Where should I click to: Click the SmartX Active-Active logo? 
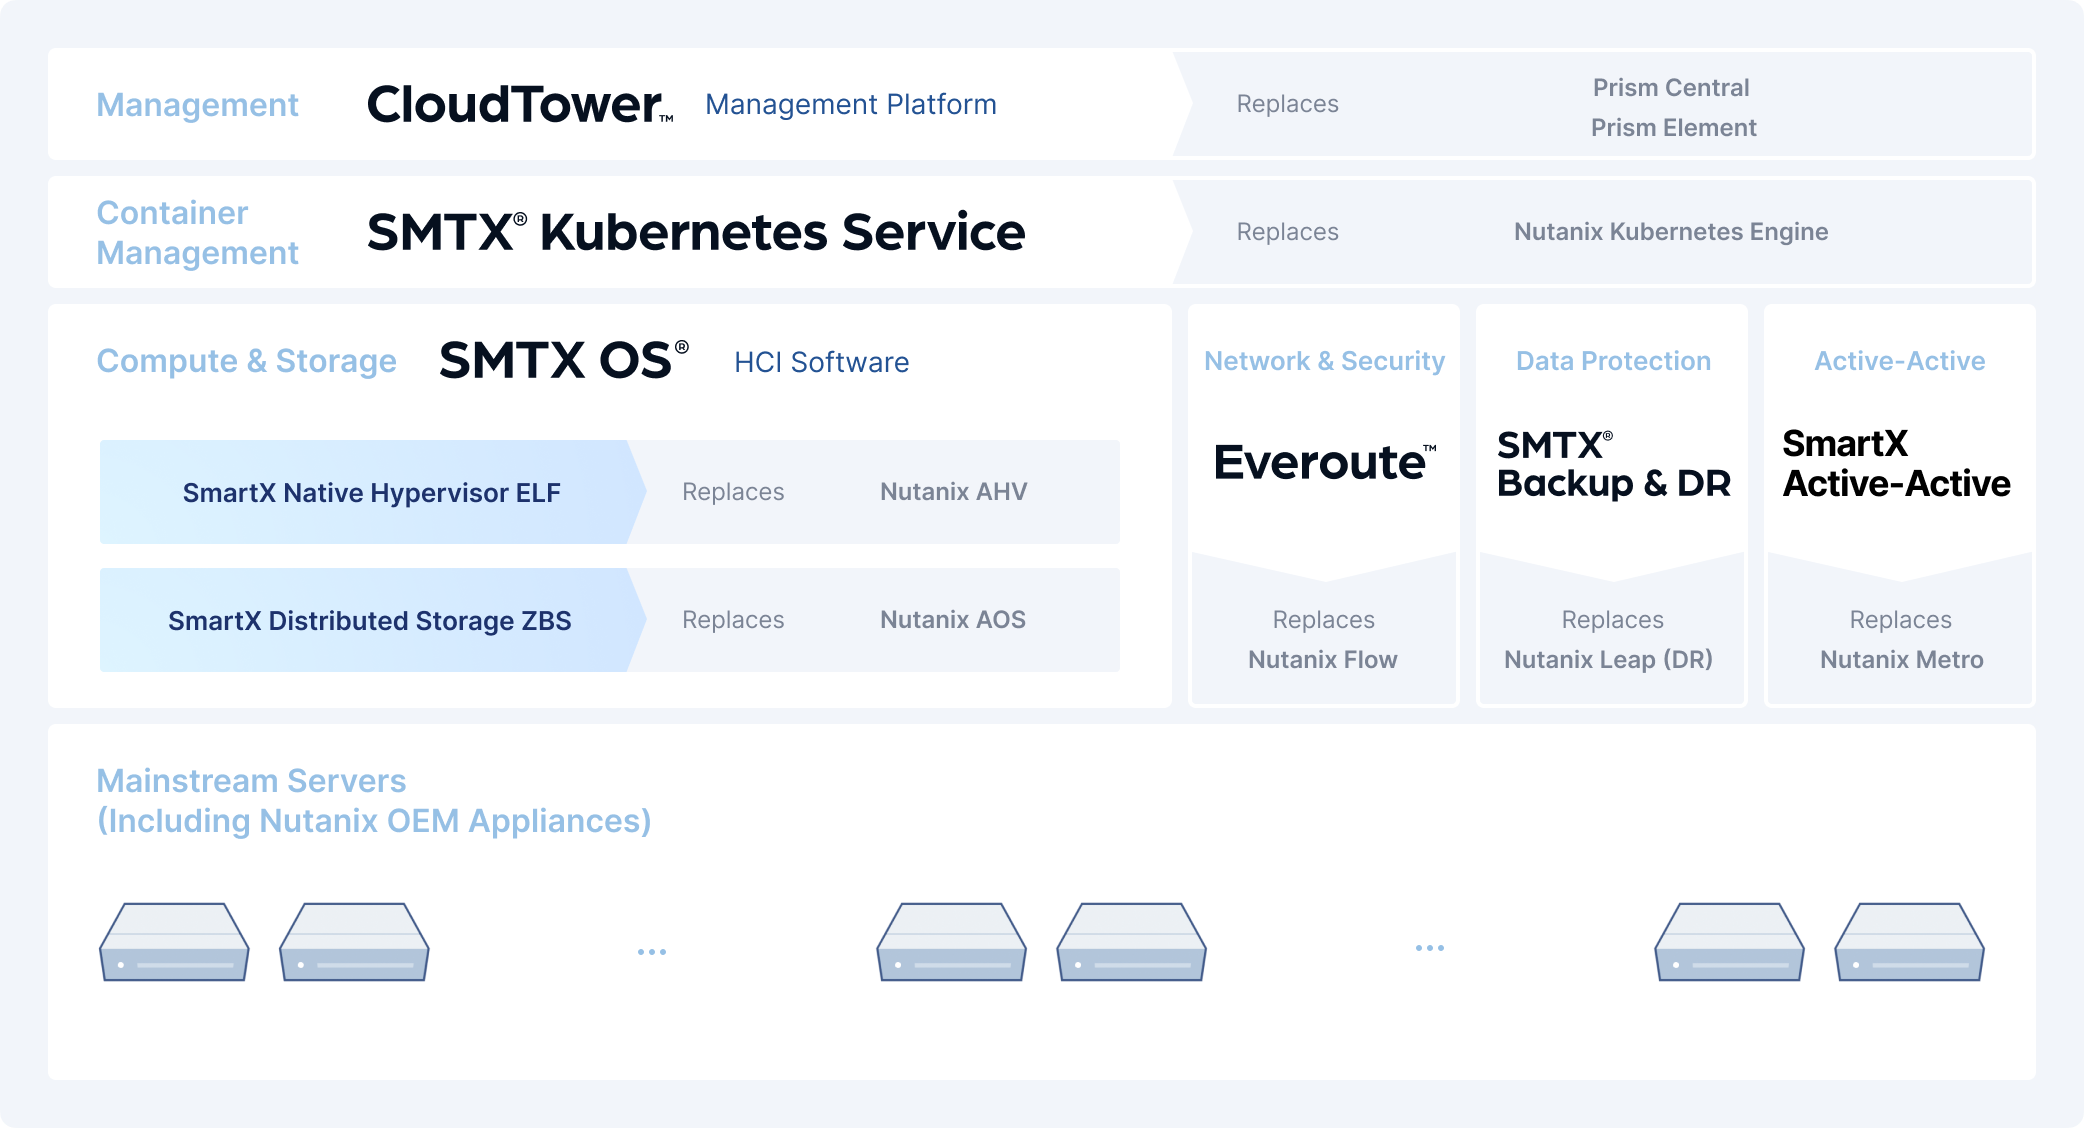click(1896, 464)
